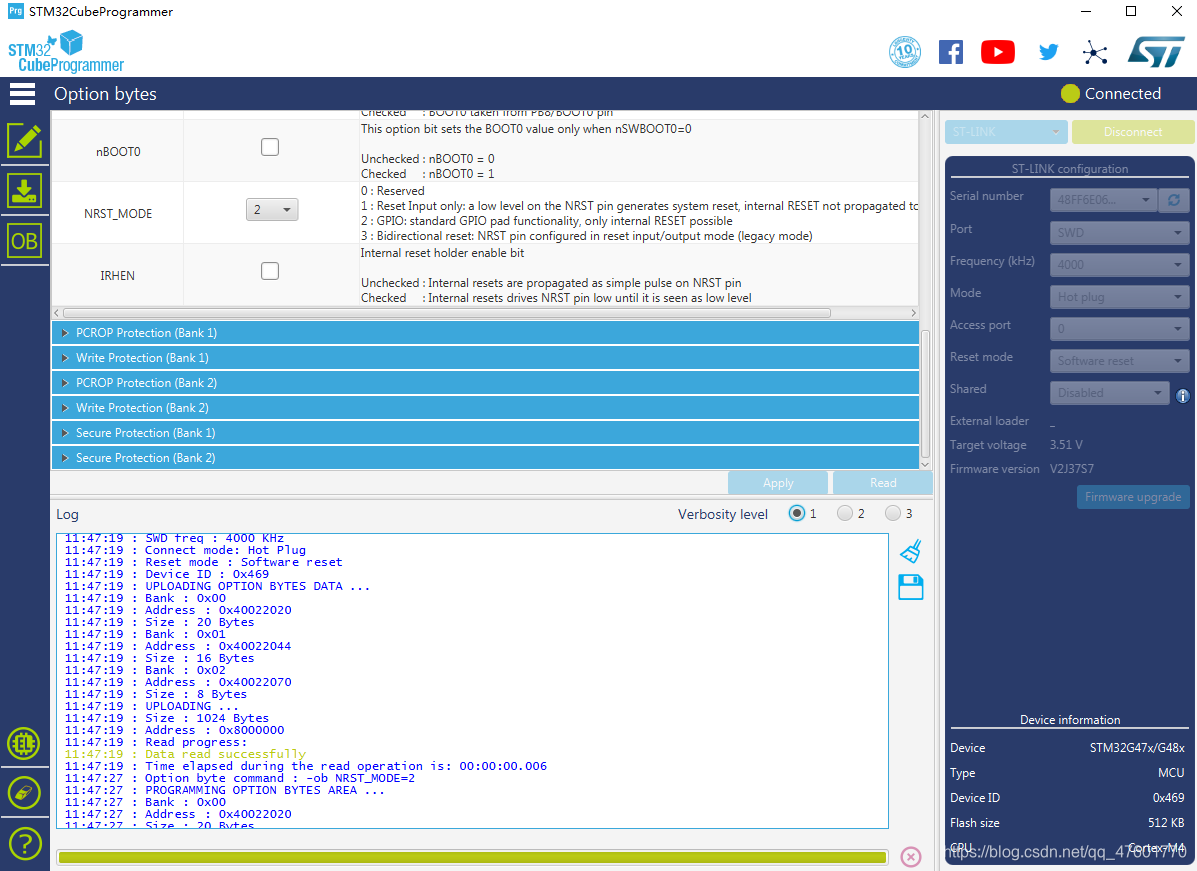
Task: Open the ST-LINK interface dropdown
Action: (x=1006, y=132)
